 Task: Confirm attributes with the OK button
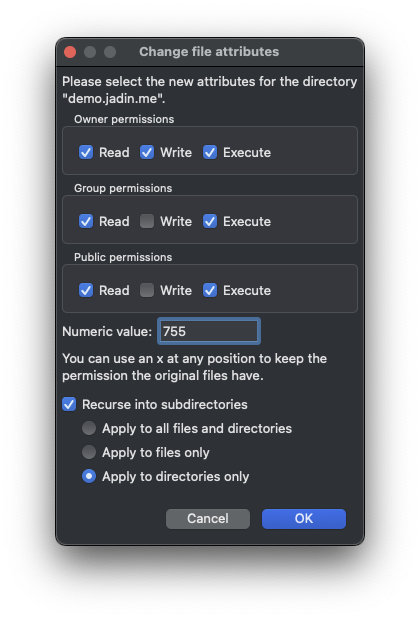[x=304, y=519]
